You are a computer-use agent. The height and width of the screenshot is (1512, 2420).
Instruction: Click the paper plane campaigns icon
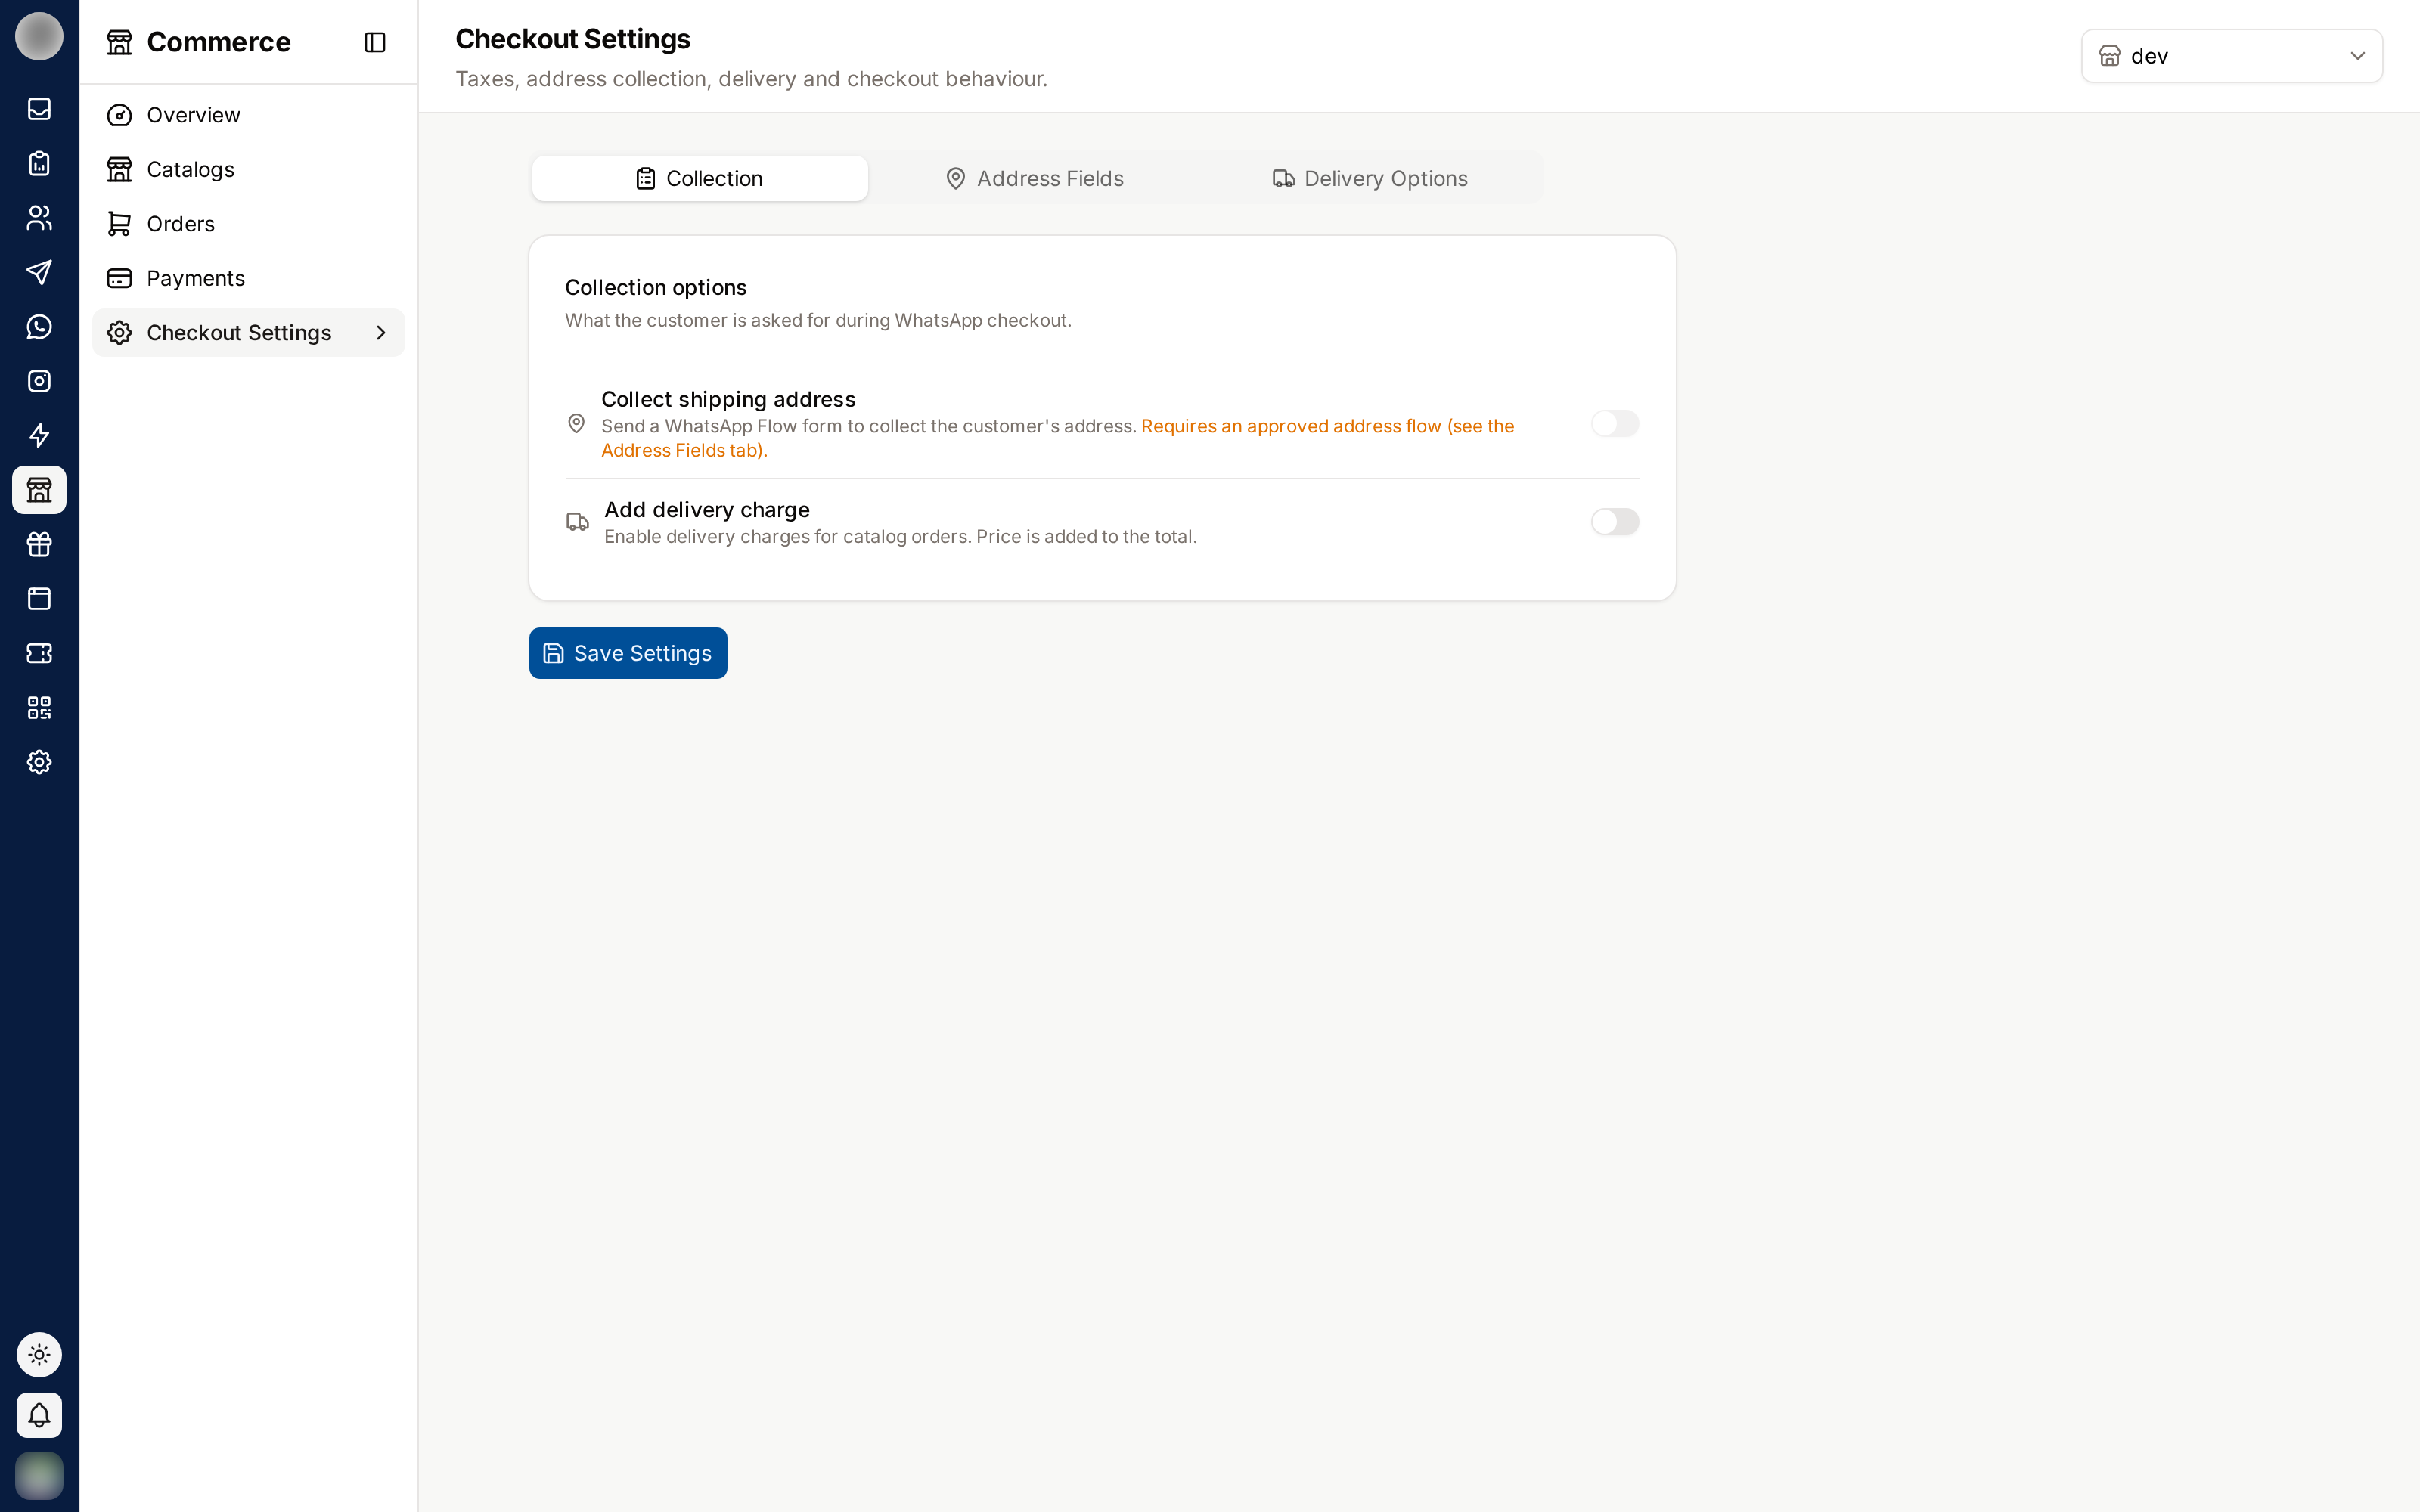tap(39, 272)
